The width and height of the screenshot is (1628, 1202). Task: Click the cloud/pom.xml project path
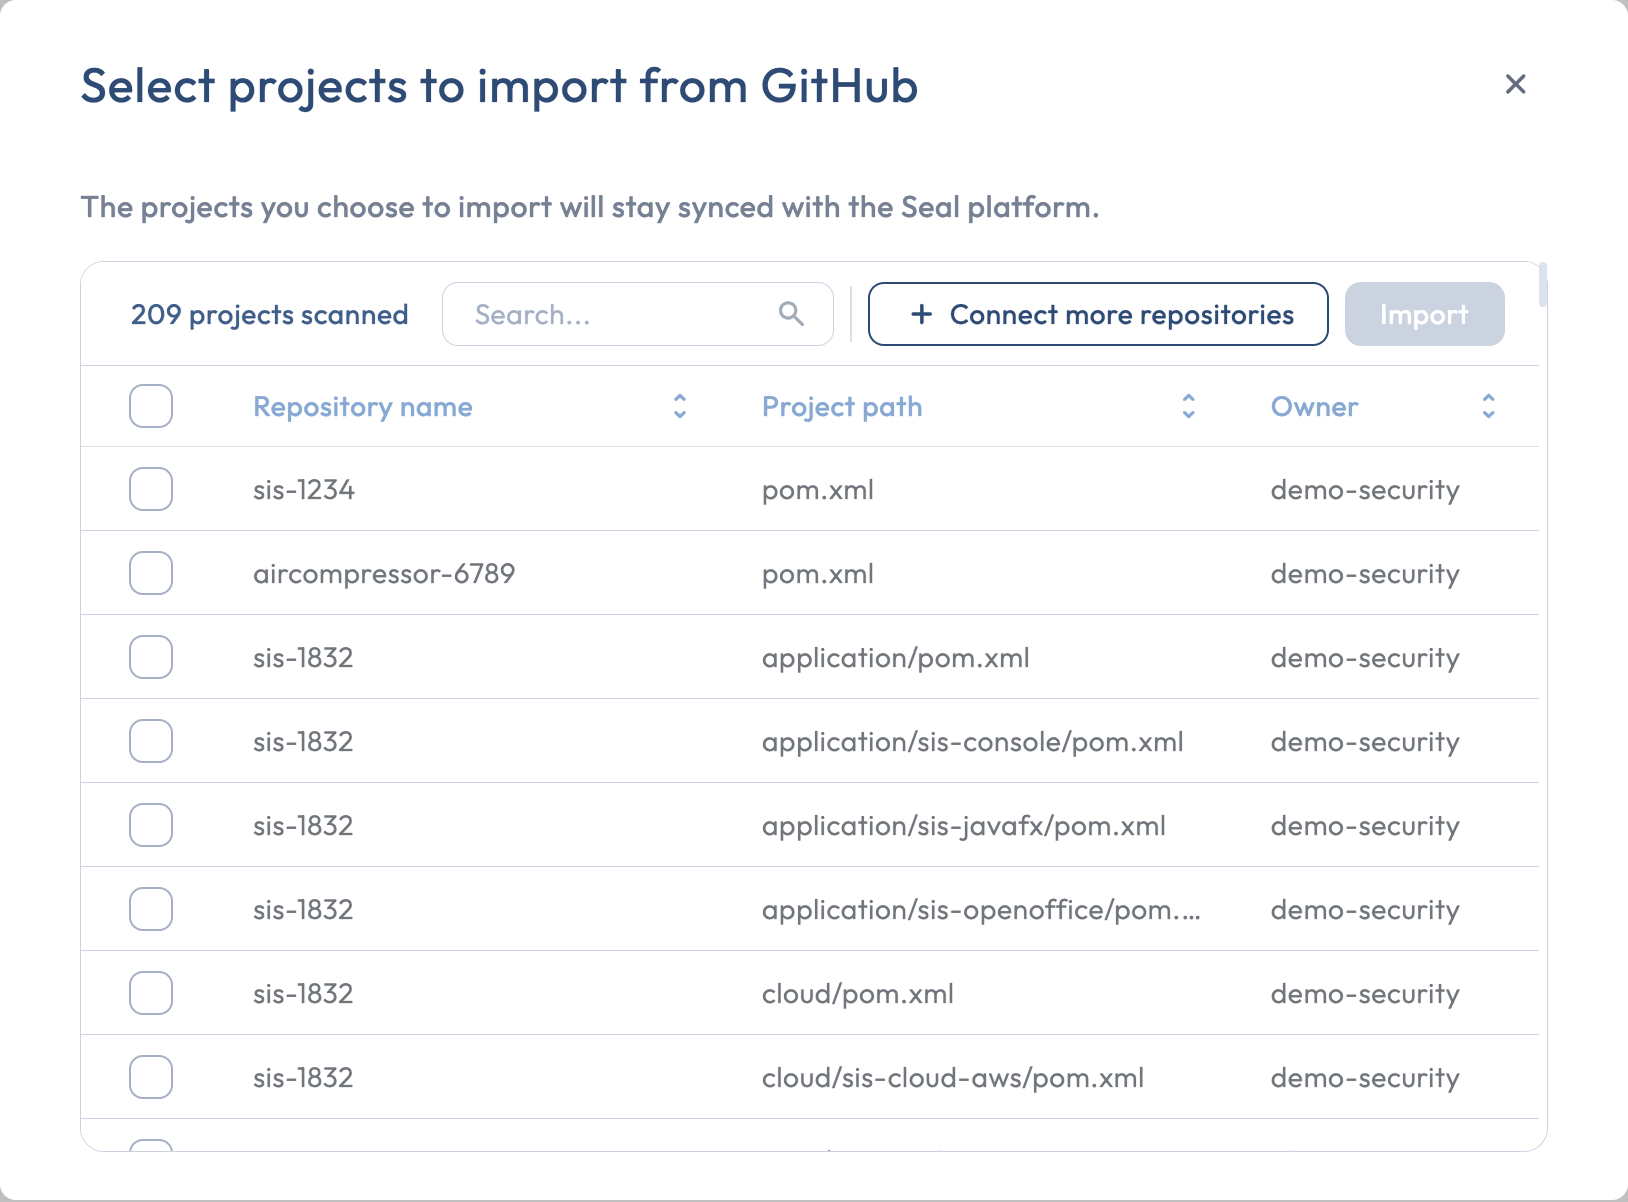858,994
